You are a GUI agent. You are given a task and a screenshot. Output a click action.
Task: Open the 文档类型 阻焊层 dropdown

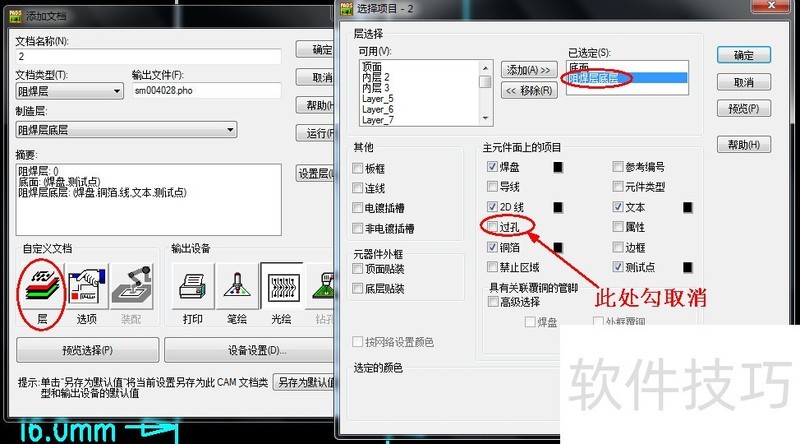click(x=69, y=91)
